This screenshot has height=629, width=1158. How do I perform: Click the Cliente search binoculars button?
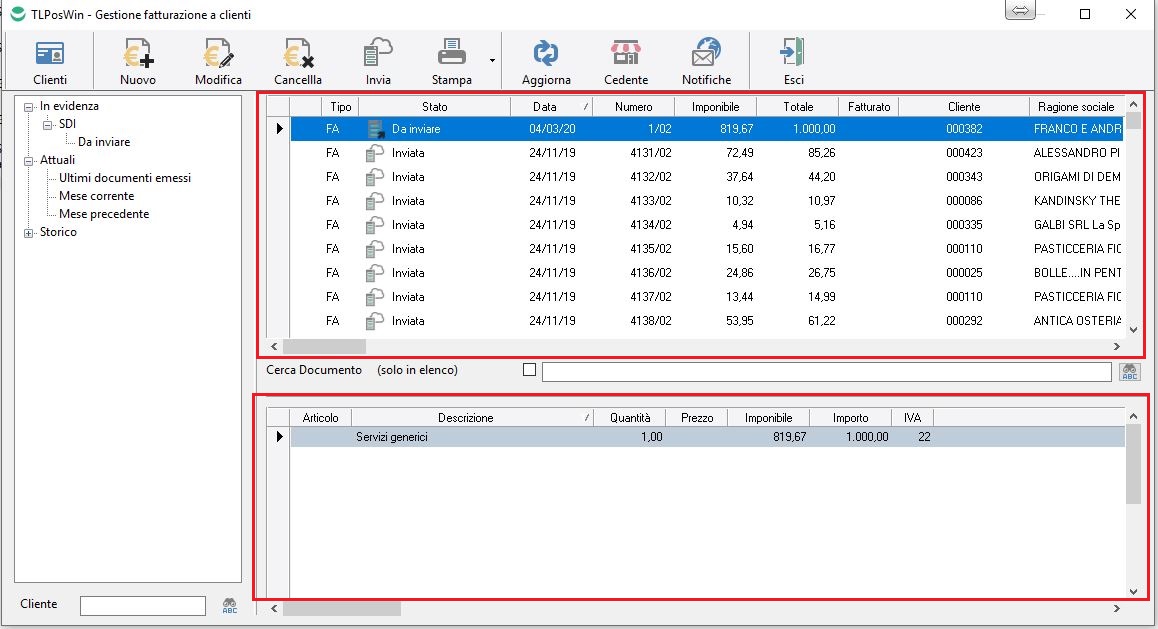(230, 605)
